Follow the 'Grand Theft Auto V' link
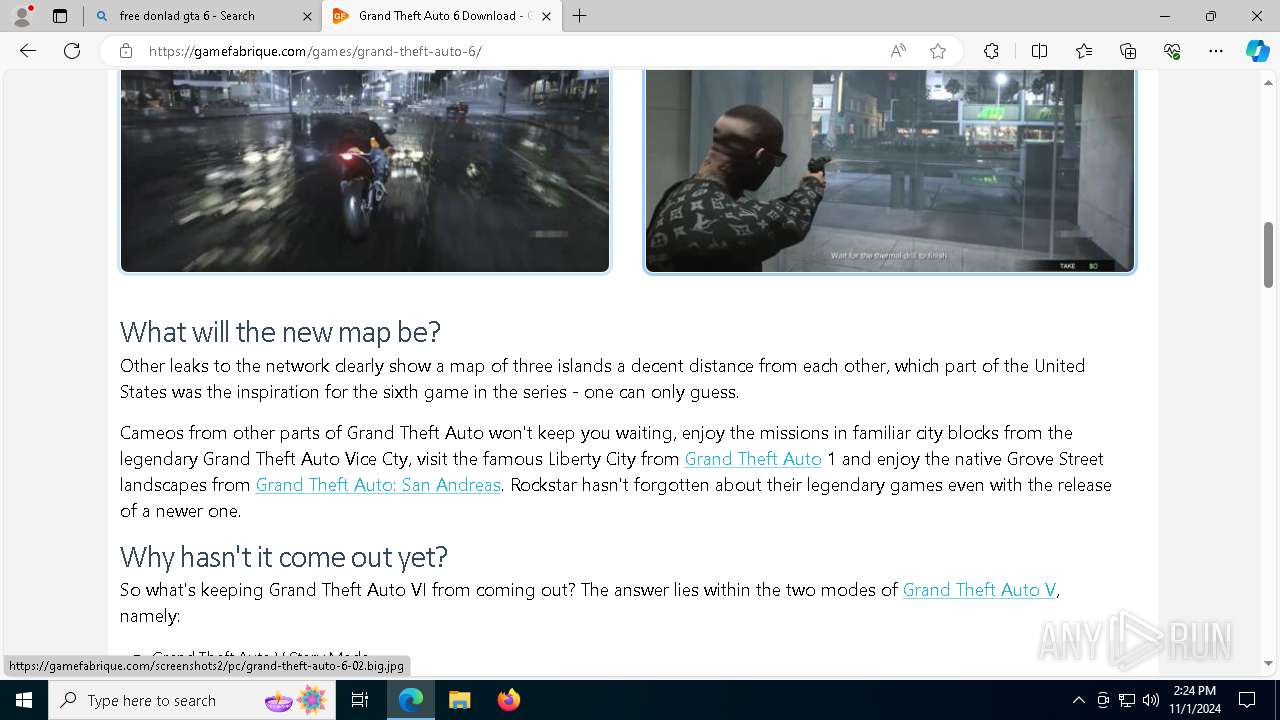 (979, 590)
